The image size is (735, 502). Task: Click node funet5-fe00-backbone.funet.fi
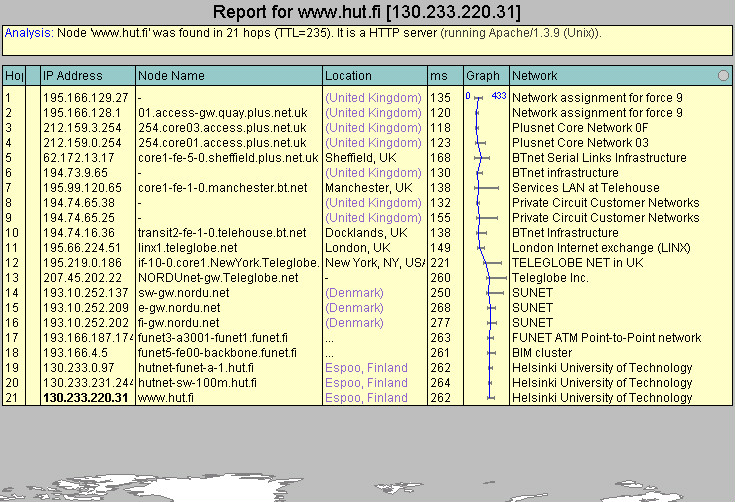[217, 352]
